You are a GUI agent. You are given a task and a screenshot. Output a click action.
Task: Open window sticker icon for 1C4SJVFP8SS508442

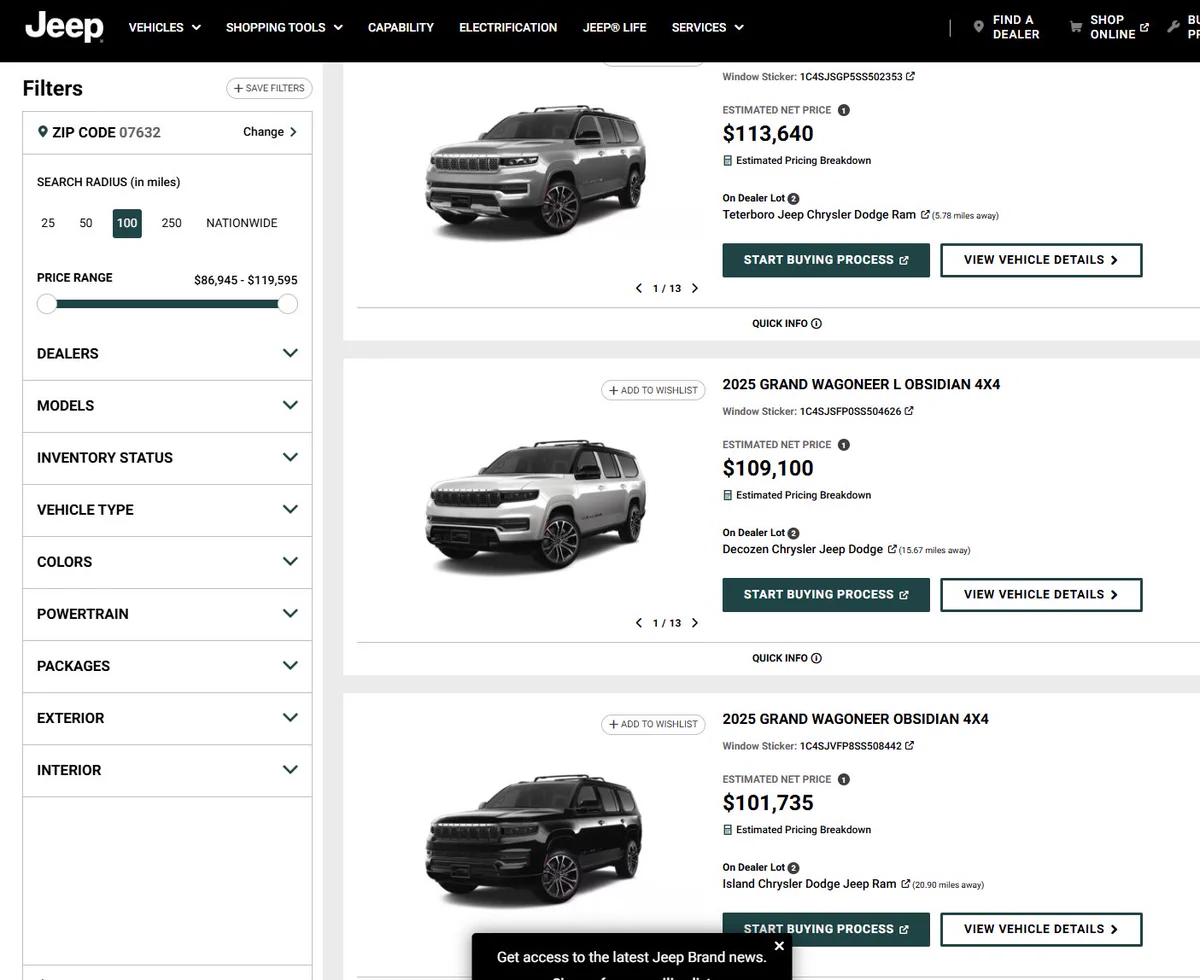point(909,745)
